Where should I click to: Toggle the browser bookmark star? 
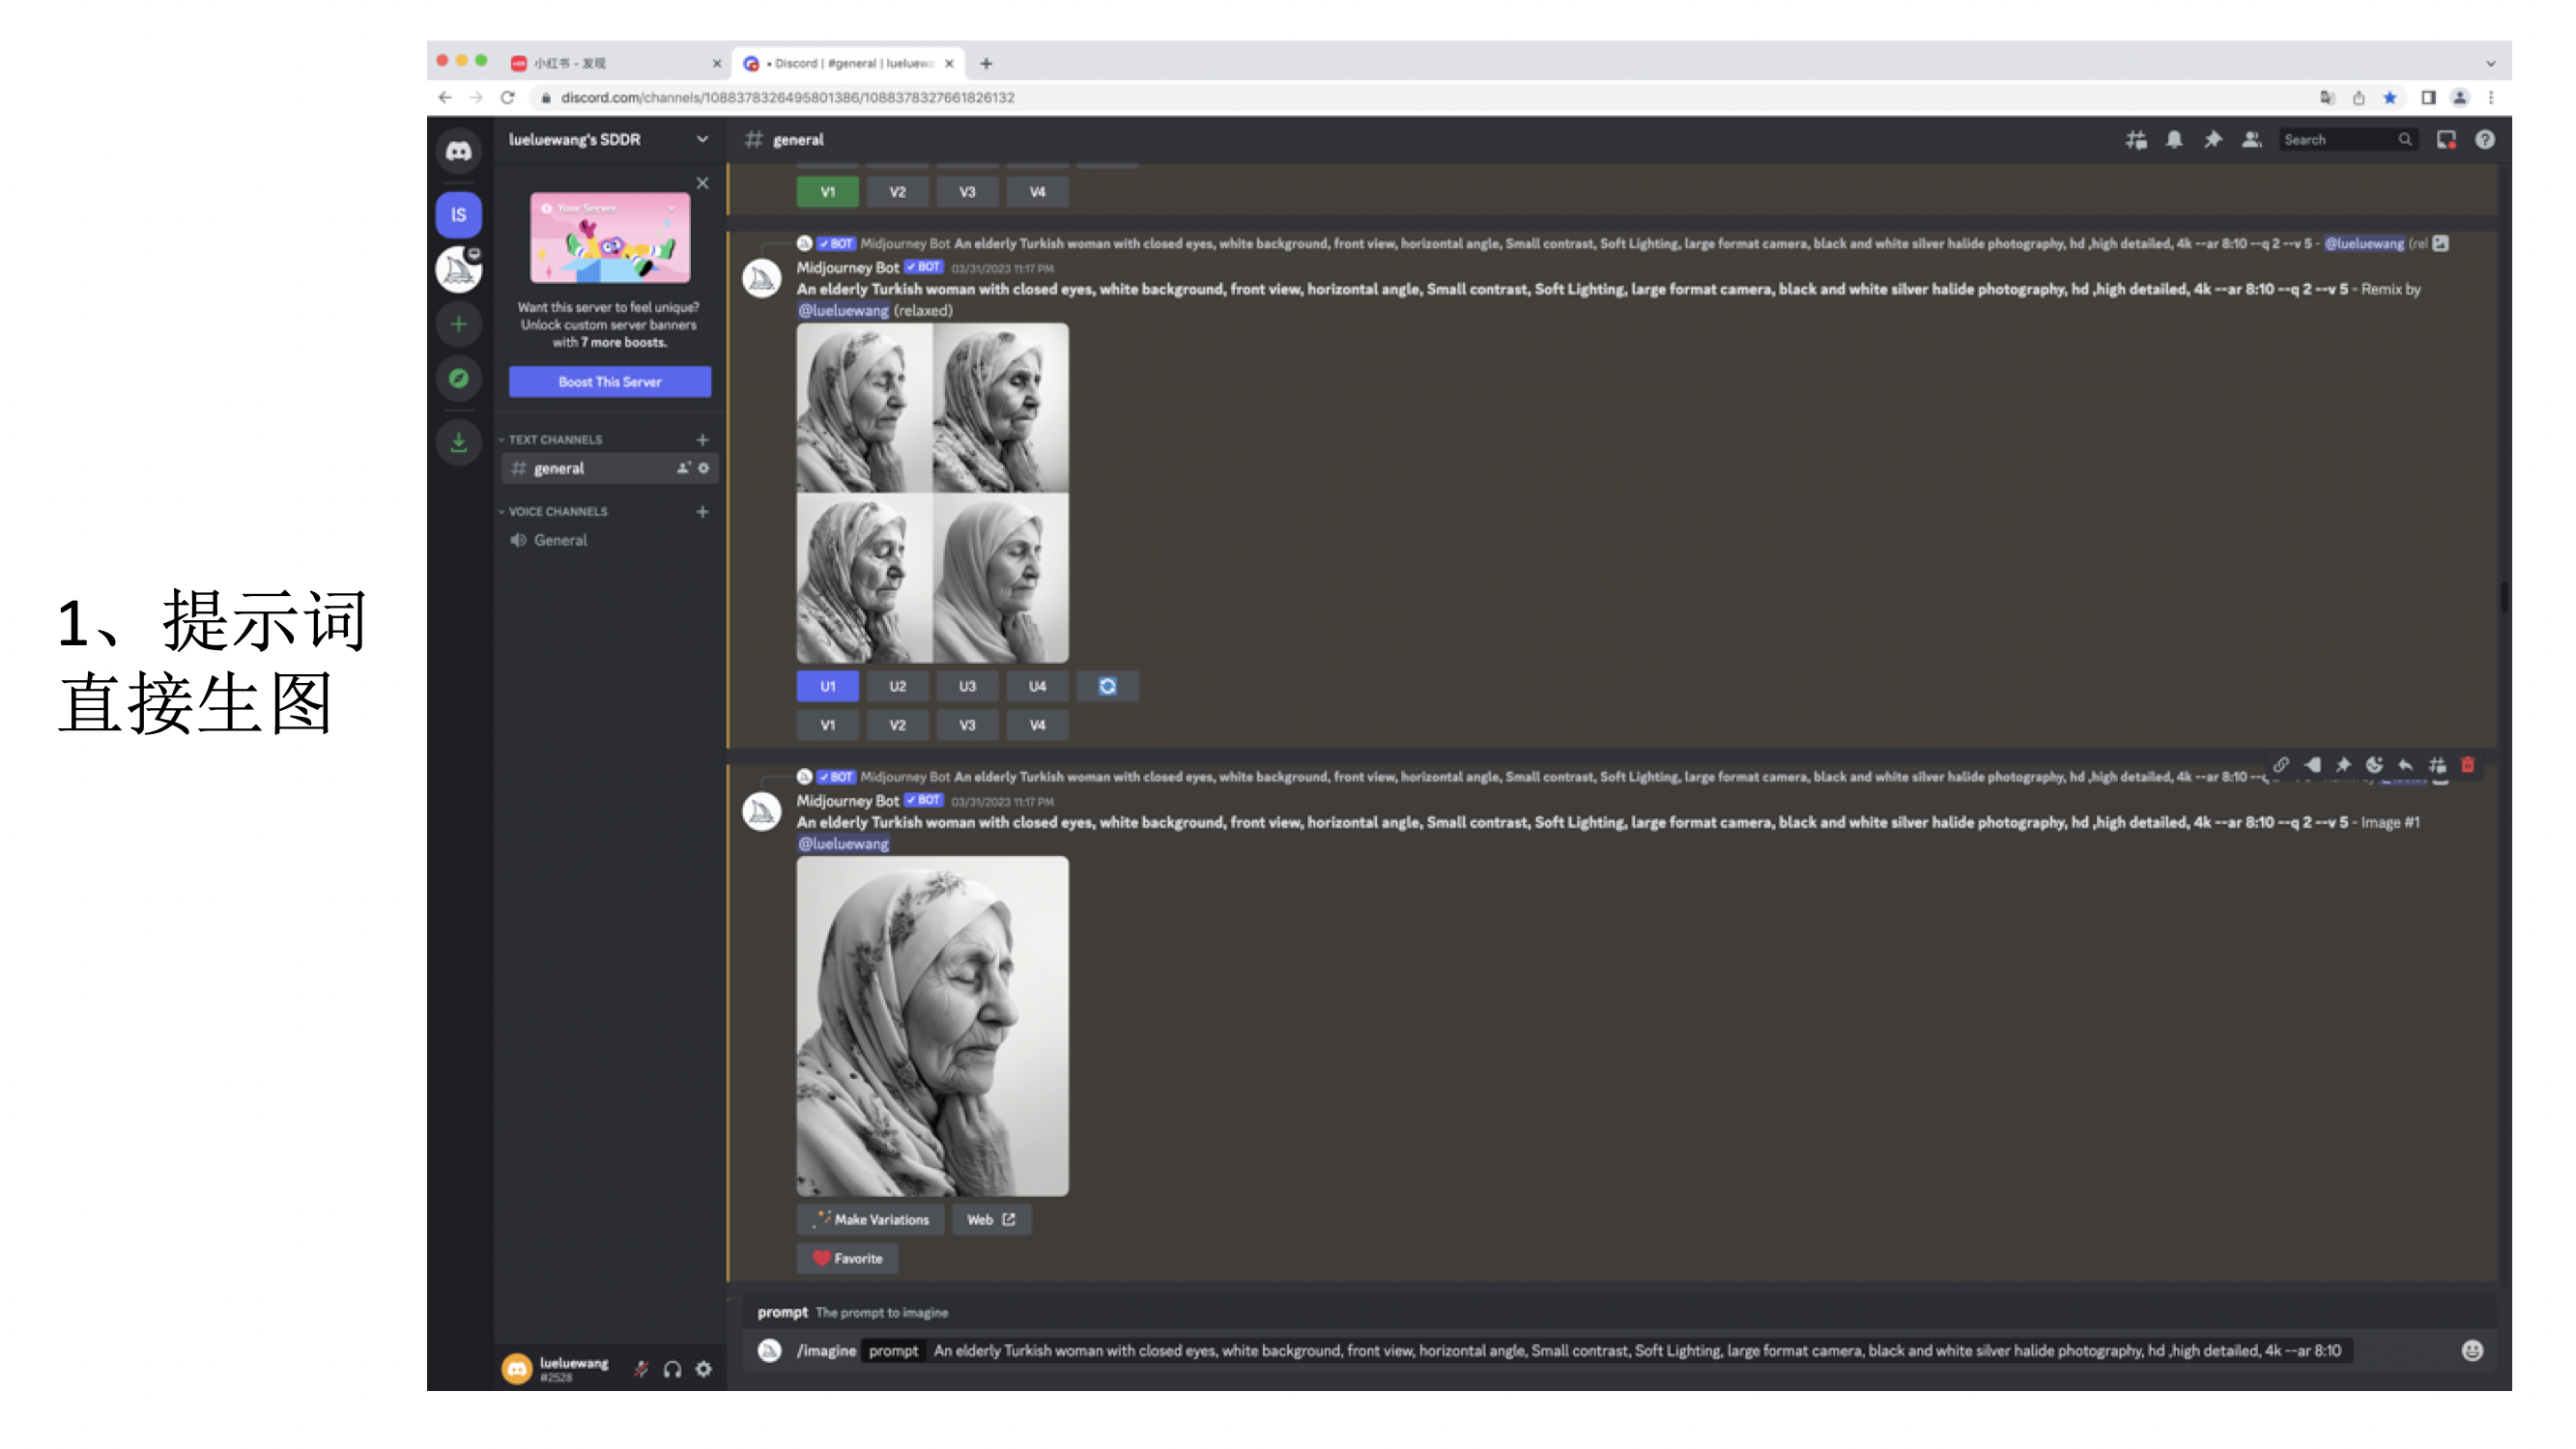tap(2390, 97)
